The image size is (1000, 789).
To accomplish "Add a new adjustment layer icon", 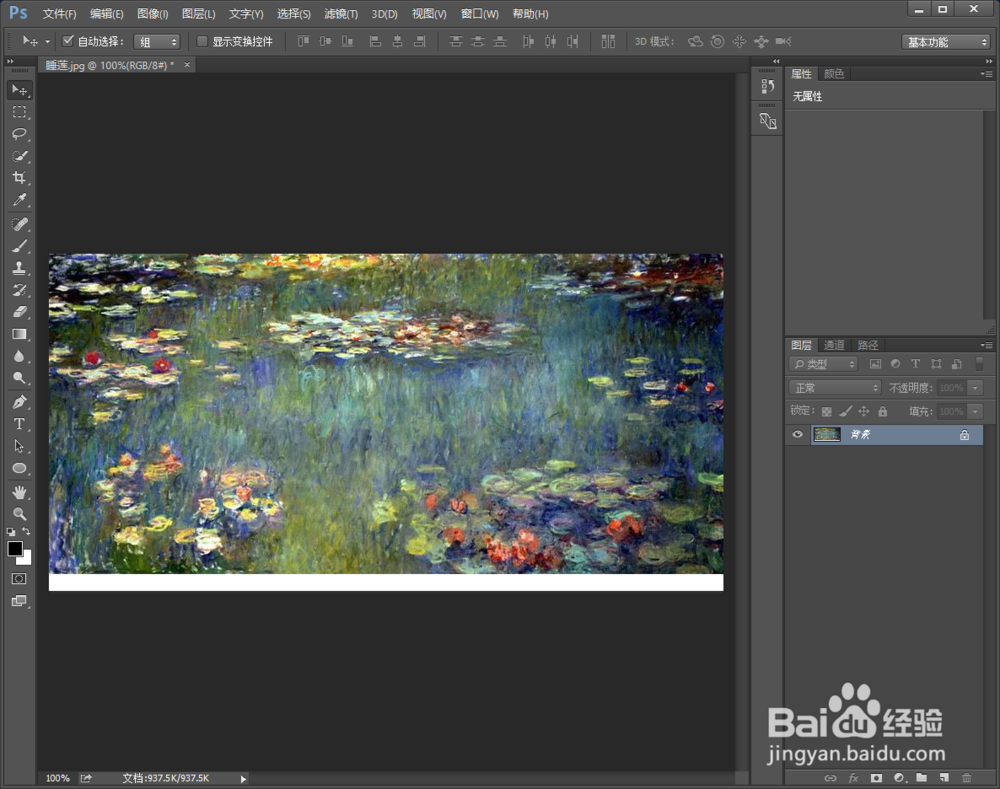I will 899,778.
